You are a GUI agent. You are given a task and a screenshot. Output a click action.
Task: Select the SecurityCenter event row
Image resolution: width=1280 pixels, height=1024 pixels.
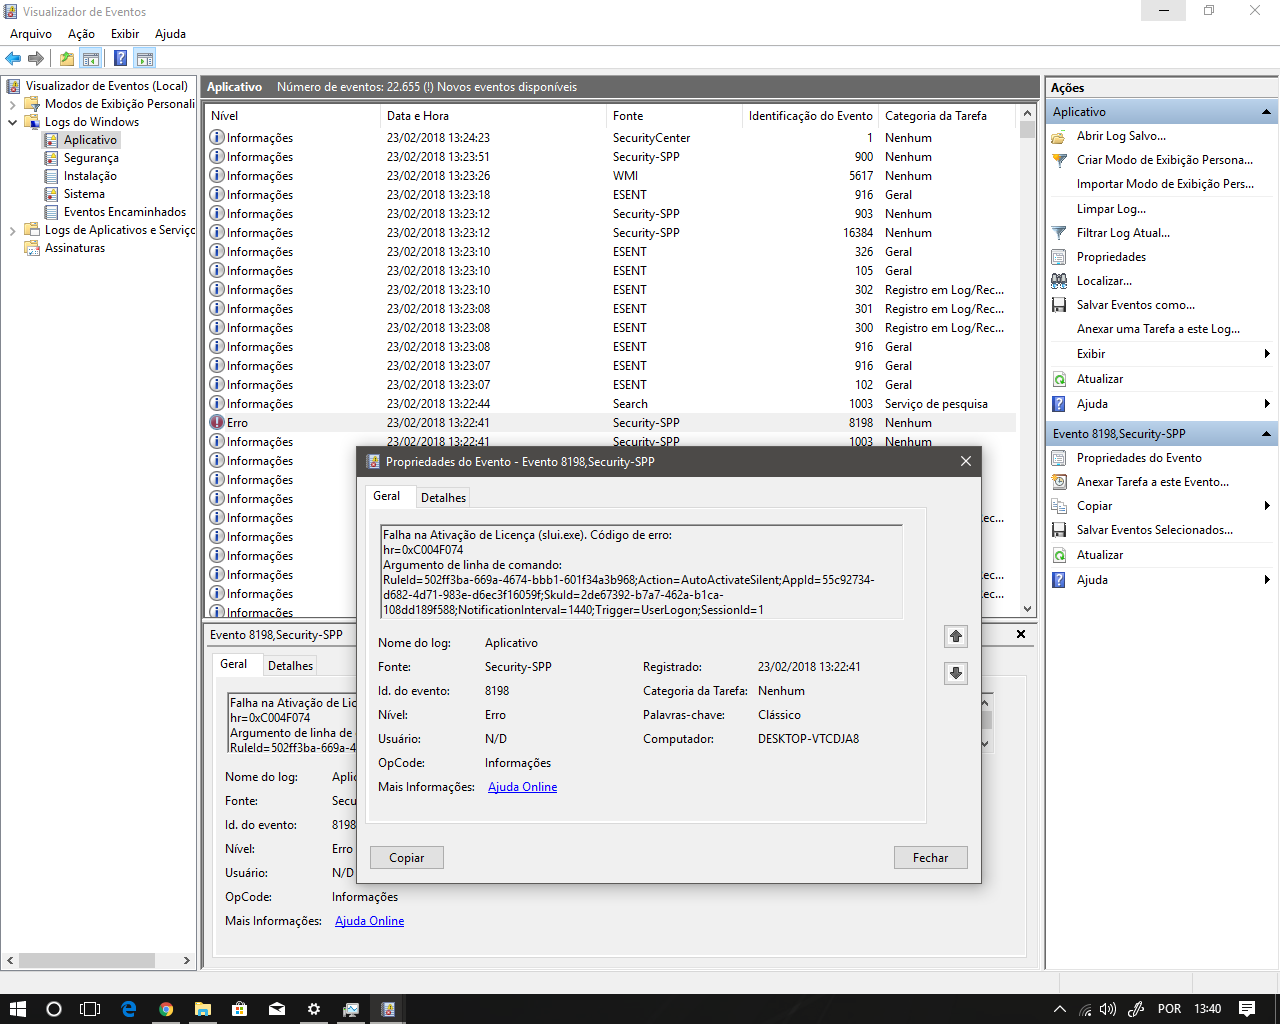coord(611,138)
